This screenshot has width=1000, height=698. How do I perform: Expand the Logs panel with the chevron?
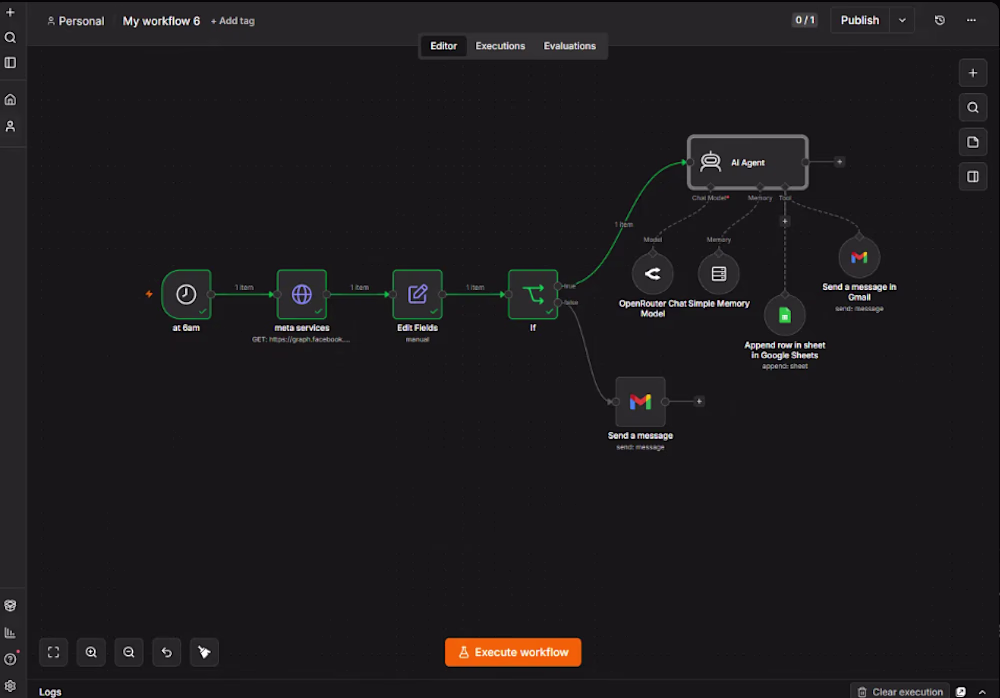tap(982, 692)
